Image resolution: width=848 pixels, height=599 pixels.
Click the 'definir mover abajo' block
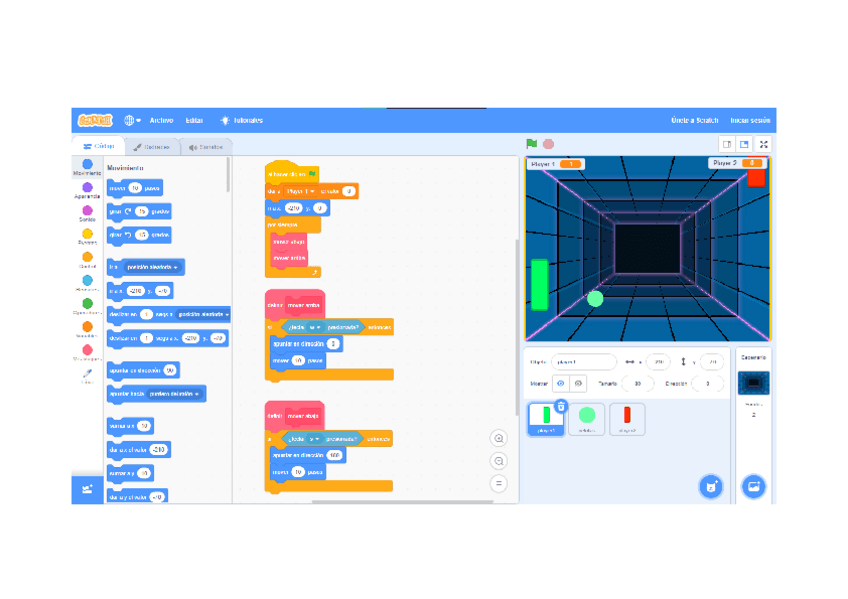pyautogui.click(x=295, y=416)
